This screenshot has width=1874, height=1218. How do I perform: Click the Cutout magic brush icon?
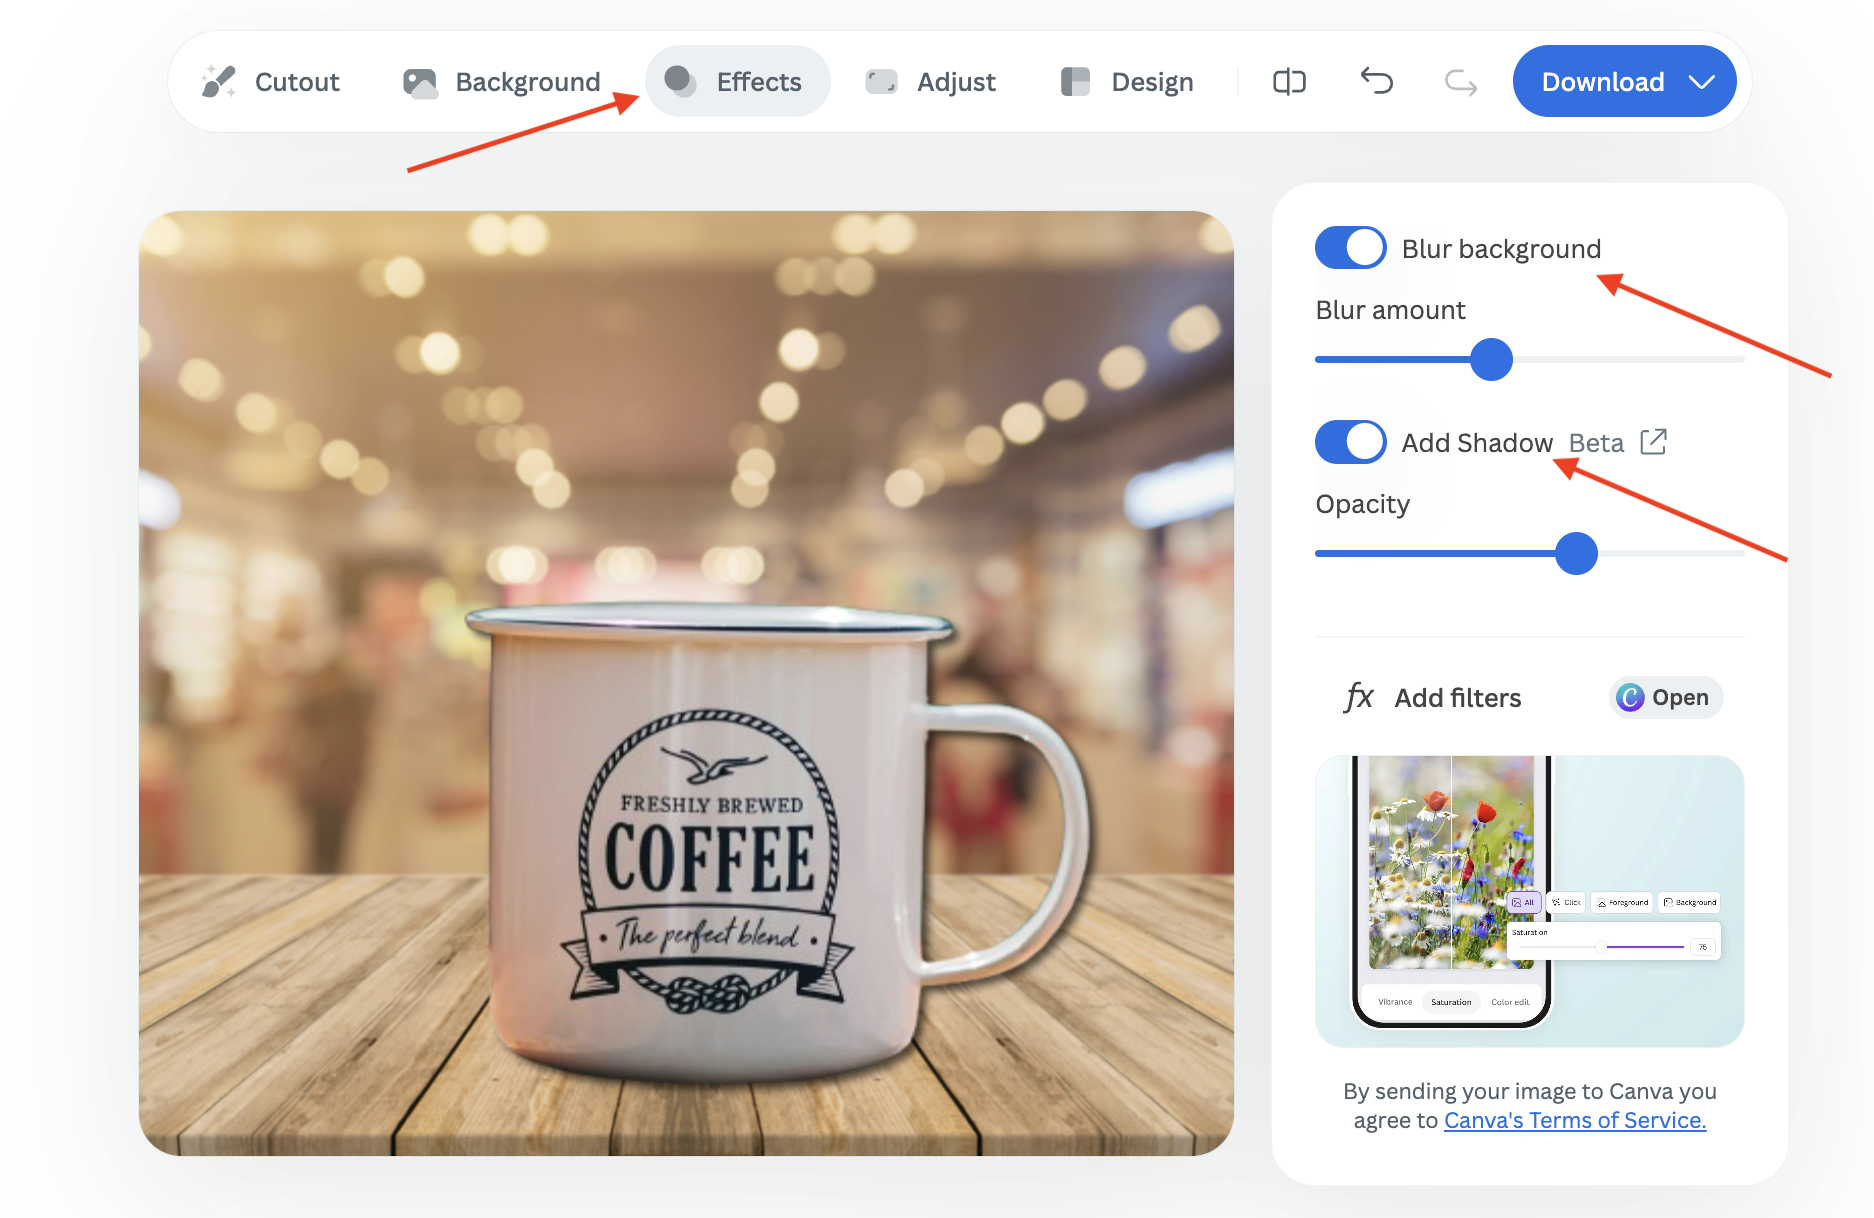pyautogui.click(x=219, y=82)
